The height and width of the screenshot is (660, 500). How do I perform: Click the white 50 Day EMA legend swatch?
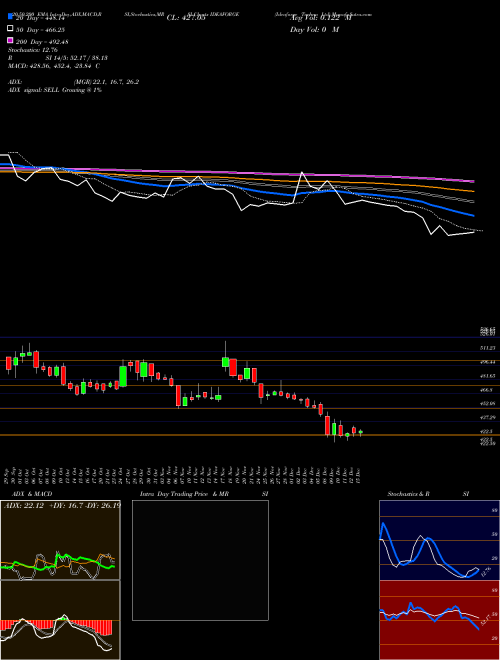11,29
